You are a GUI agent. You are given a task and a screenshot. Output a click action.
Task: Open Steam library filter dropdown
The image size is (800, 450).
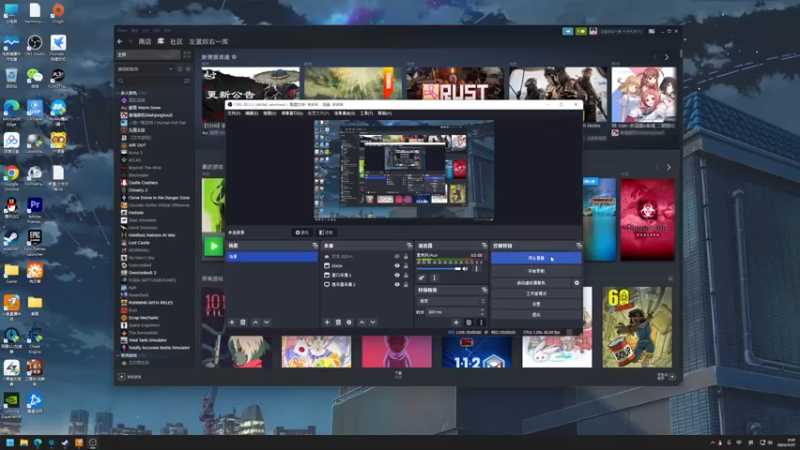click(144, 69)
